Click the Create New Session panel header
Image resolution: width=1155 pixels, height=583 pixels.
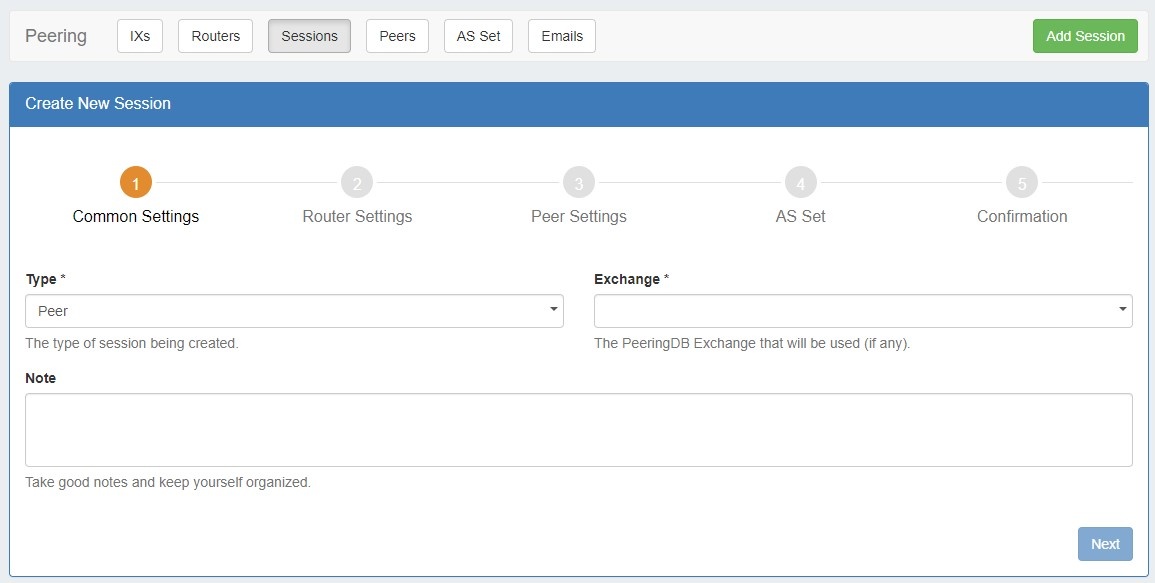(578, 103)
